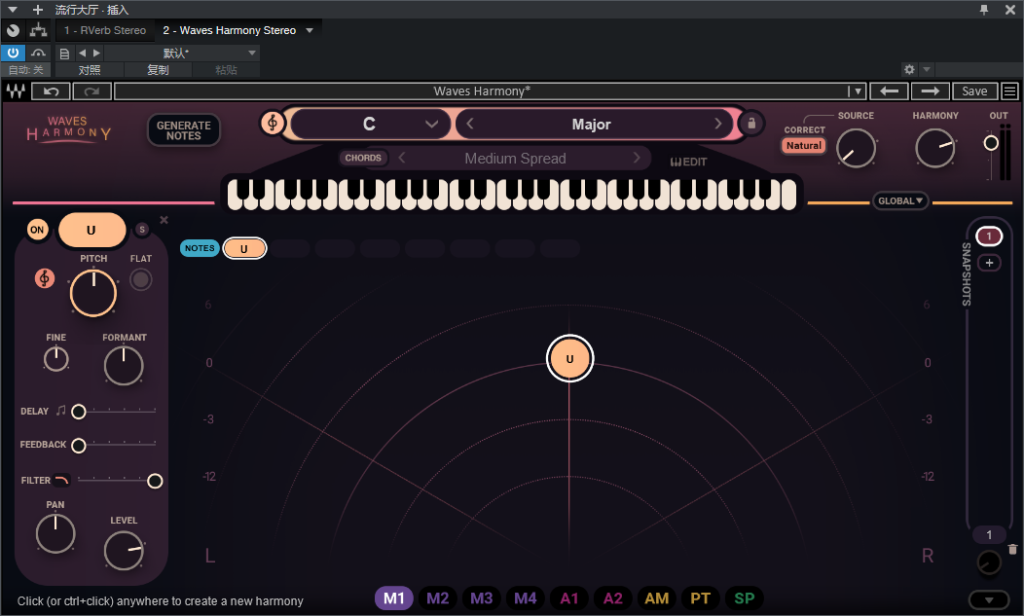Open keyboard EDIT mode
Screen dimensions: 1024x616
(688, 161)
